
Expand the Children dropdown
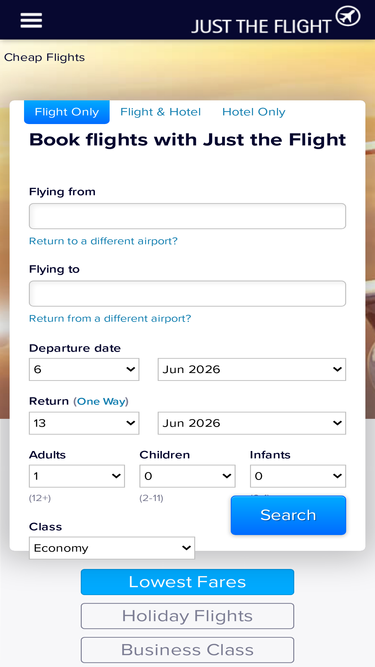click(188, 476)
